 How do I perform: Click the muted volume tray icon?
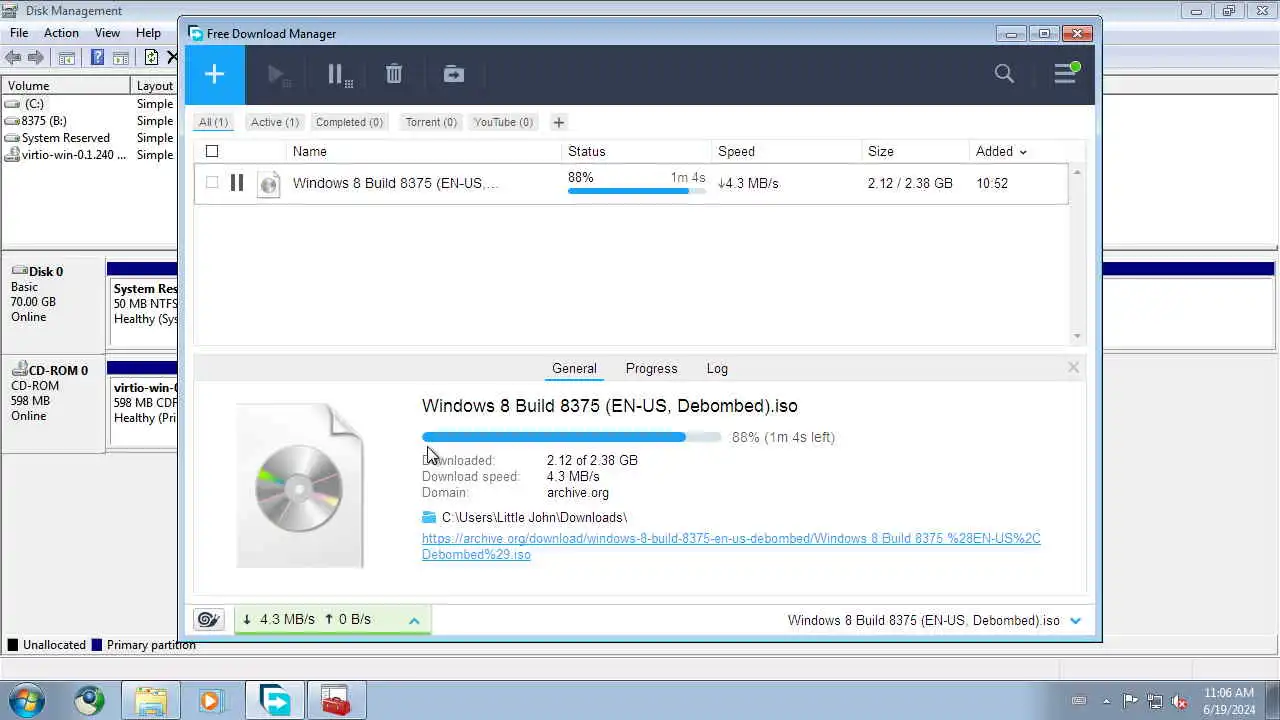click(x=1180, y=701)
